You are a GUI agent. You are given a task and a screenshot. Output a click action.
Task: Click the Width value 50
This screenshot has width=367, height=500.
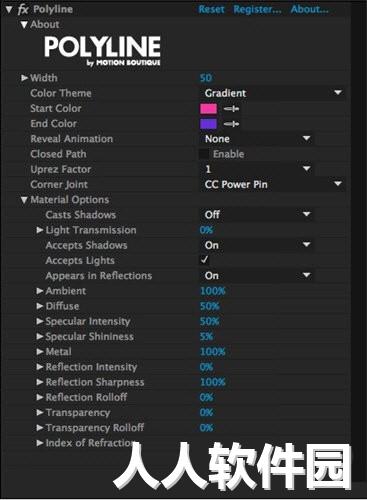206,78
